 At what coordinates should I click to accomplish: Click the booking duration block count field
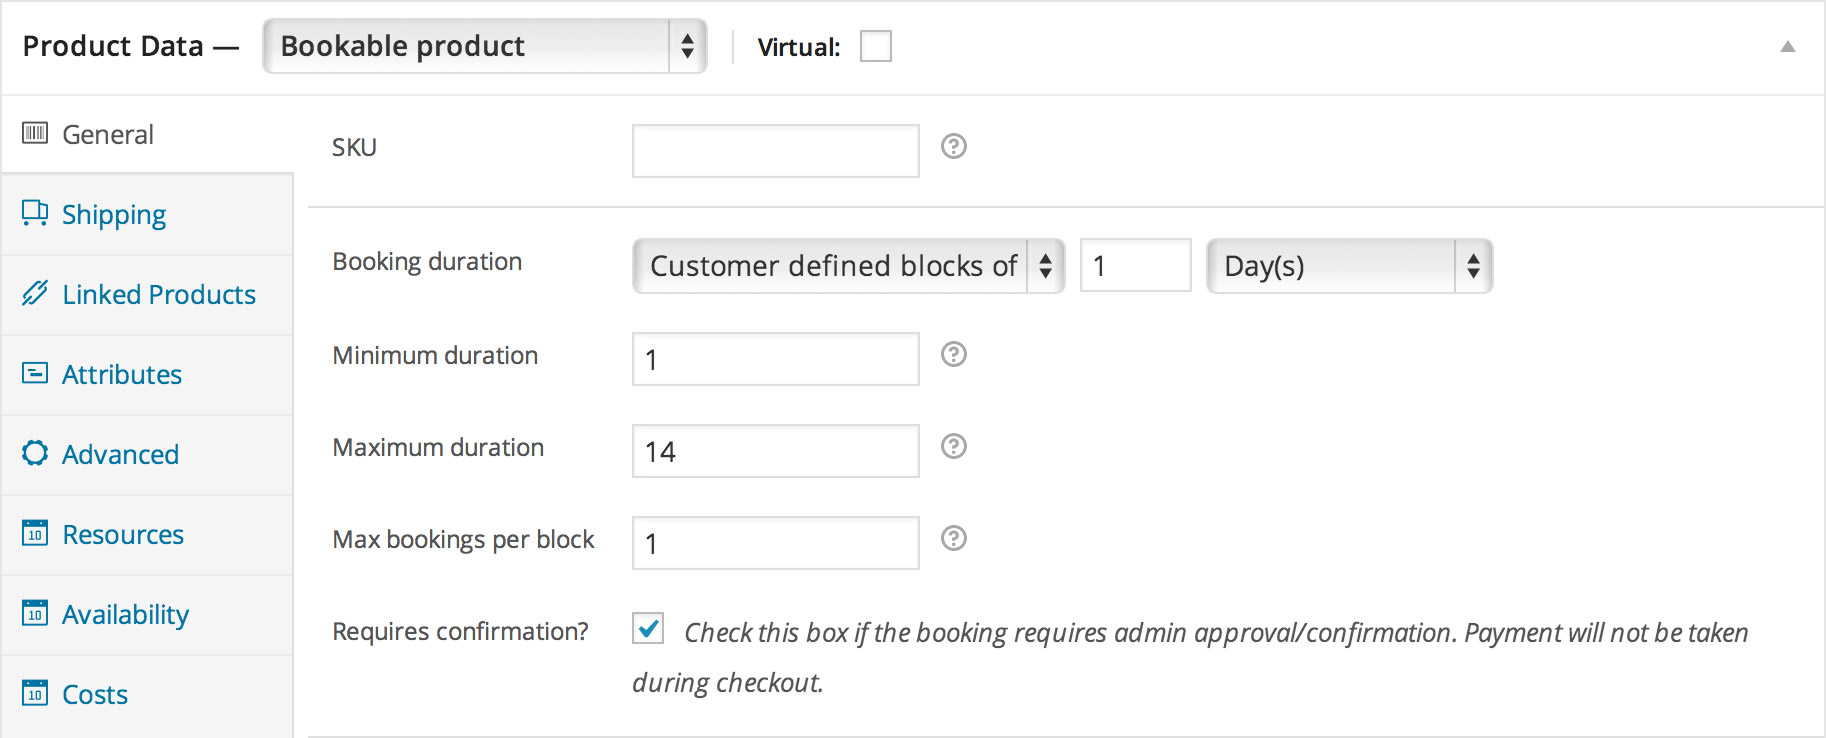pyautogui.click(x=1136, y=265)
